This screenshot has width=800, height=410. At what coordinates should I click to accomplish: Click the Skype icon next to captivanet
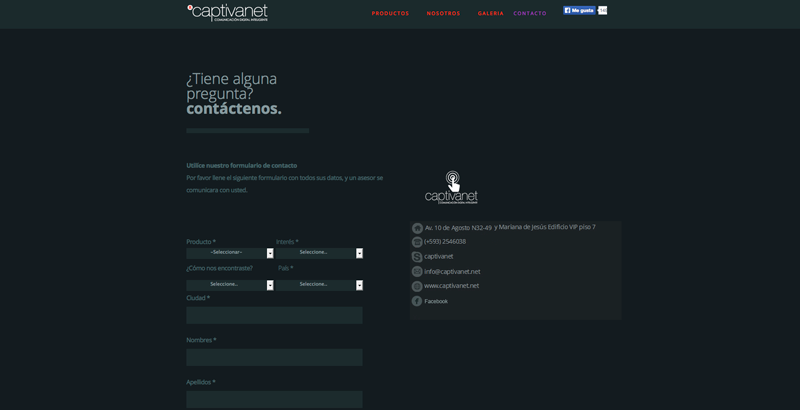[x=417, y=257]
